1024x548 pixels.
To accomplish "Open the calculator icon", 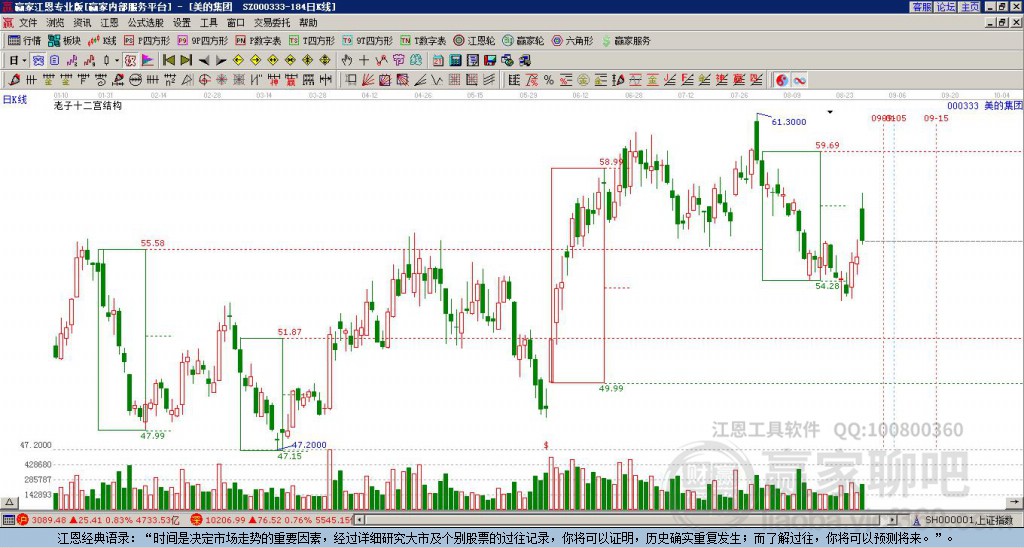I will 455,60.
